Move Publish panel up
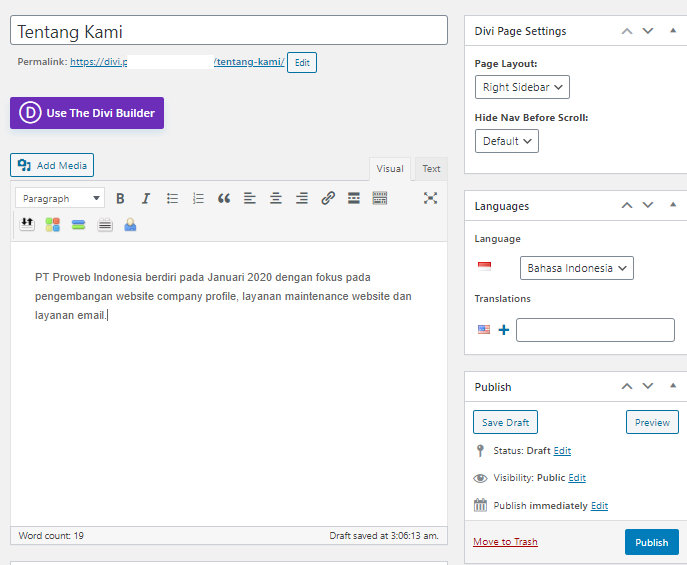This screenshot has width=687, height=565. [x=627, y=386]
